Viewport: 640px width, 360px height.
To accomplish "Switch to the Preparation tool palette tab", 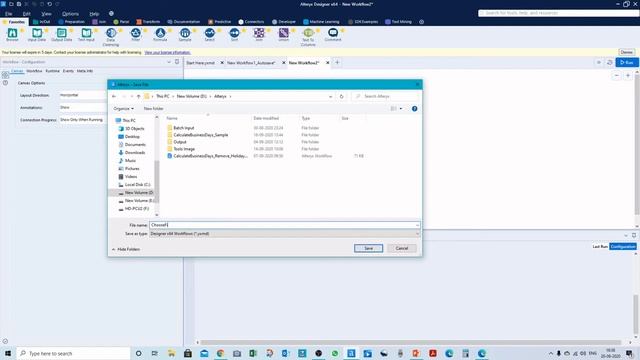I will (x=71, y=22).
